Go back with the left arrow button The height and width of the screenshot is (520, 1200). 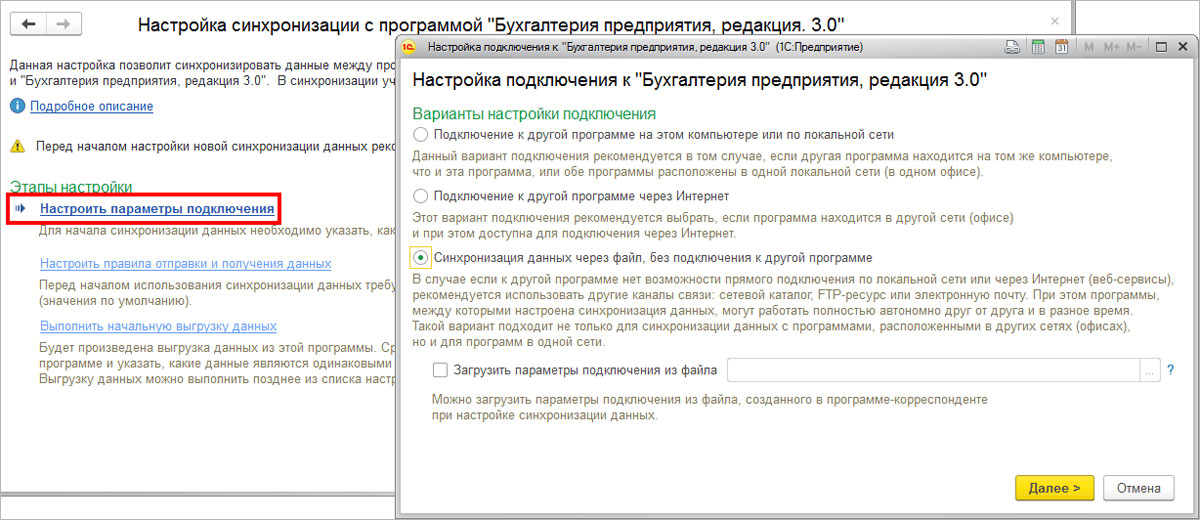click(28, 23)
